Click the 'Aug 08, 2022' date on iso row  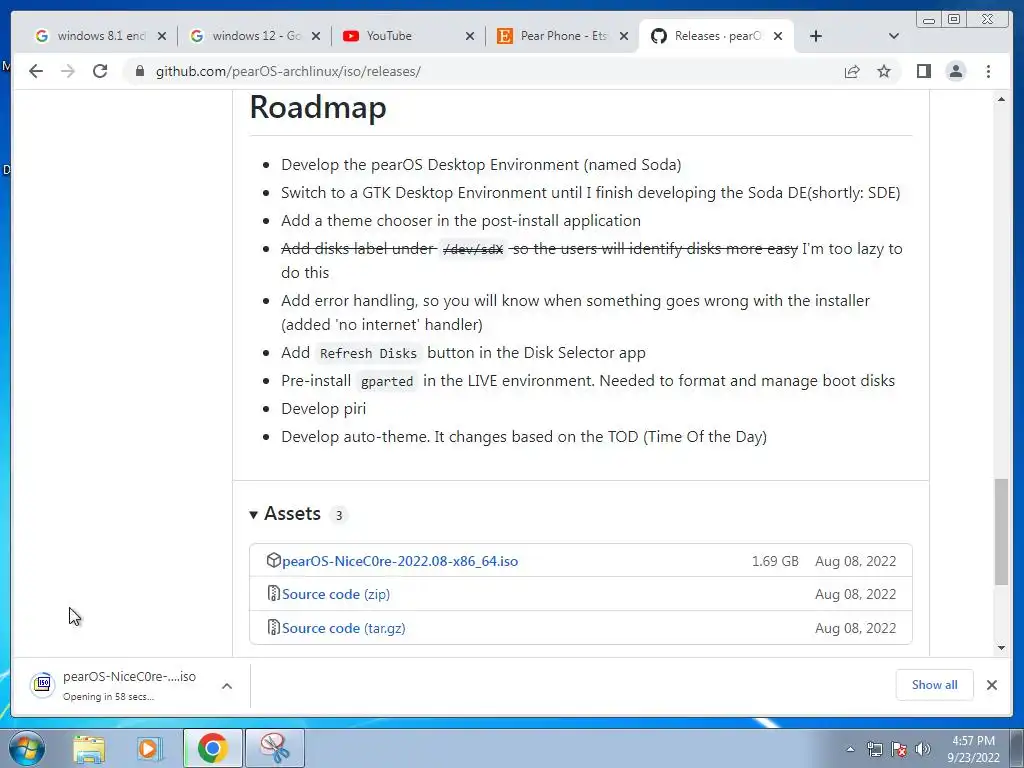856,561
